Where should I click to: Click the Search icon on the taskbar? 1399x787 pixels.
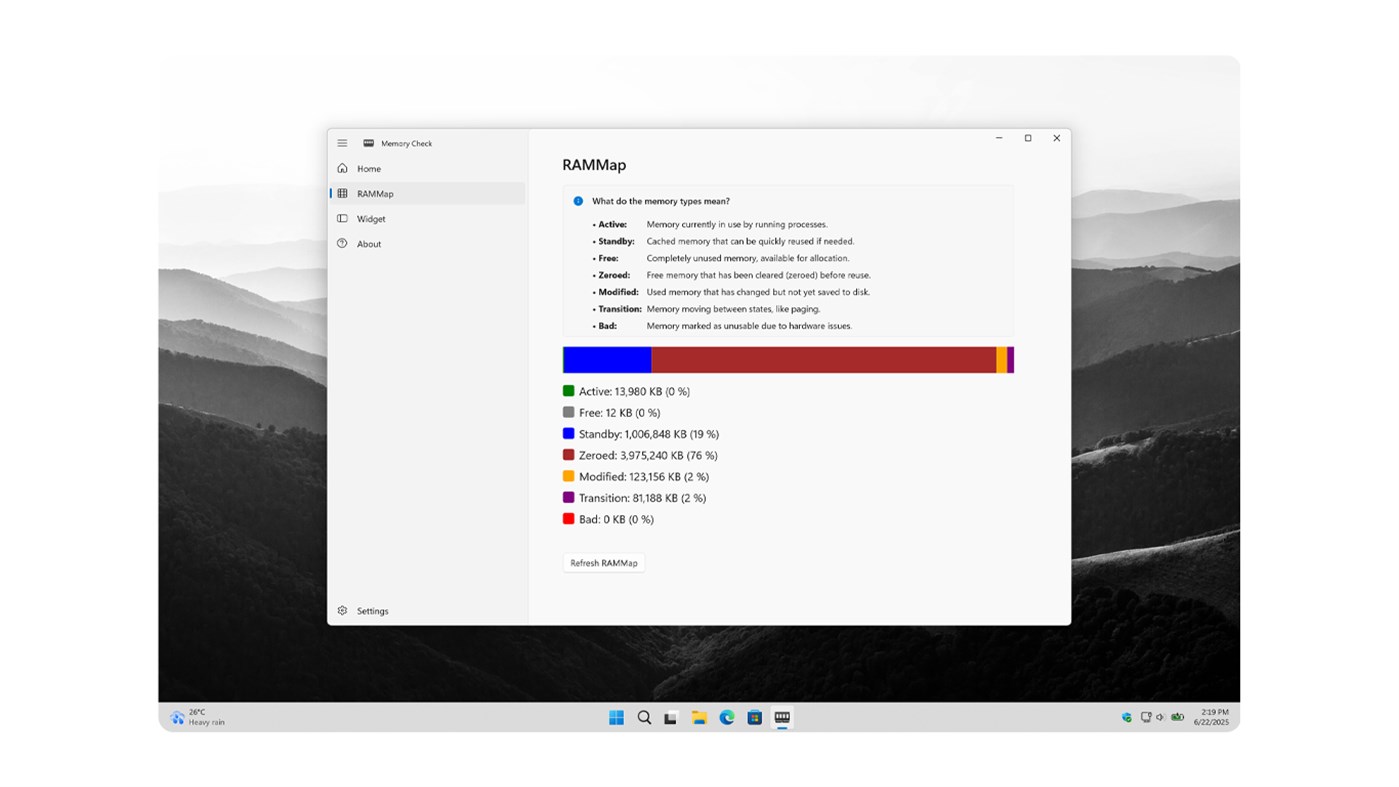coord(643,717)
